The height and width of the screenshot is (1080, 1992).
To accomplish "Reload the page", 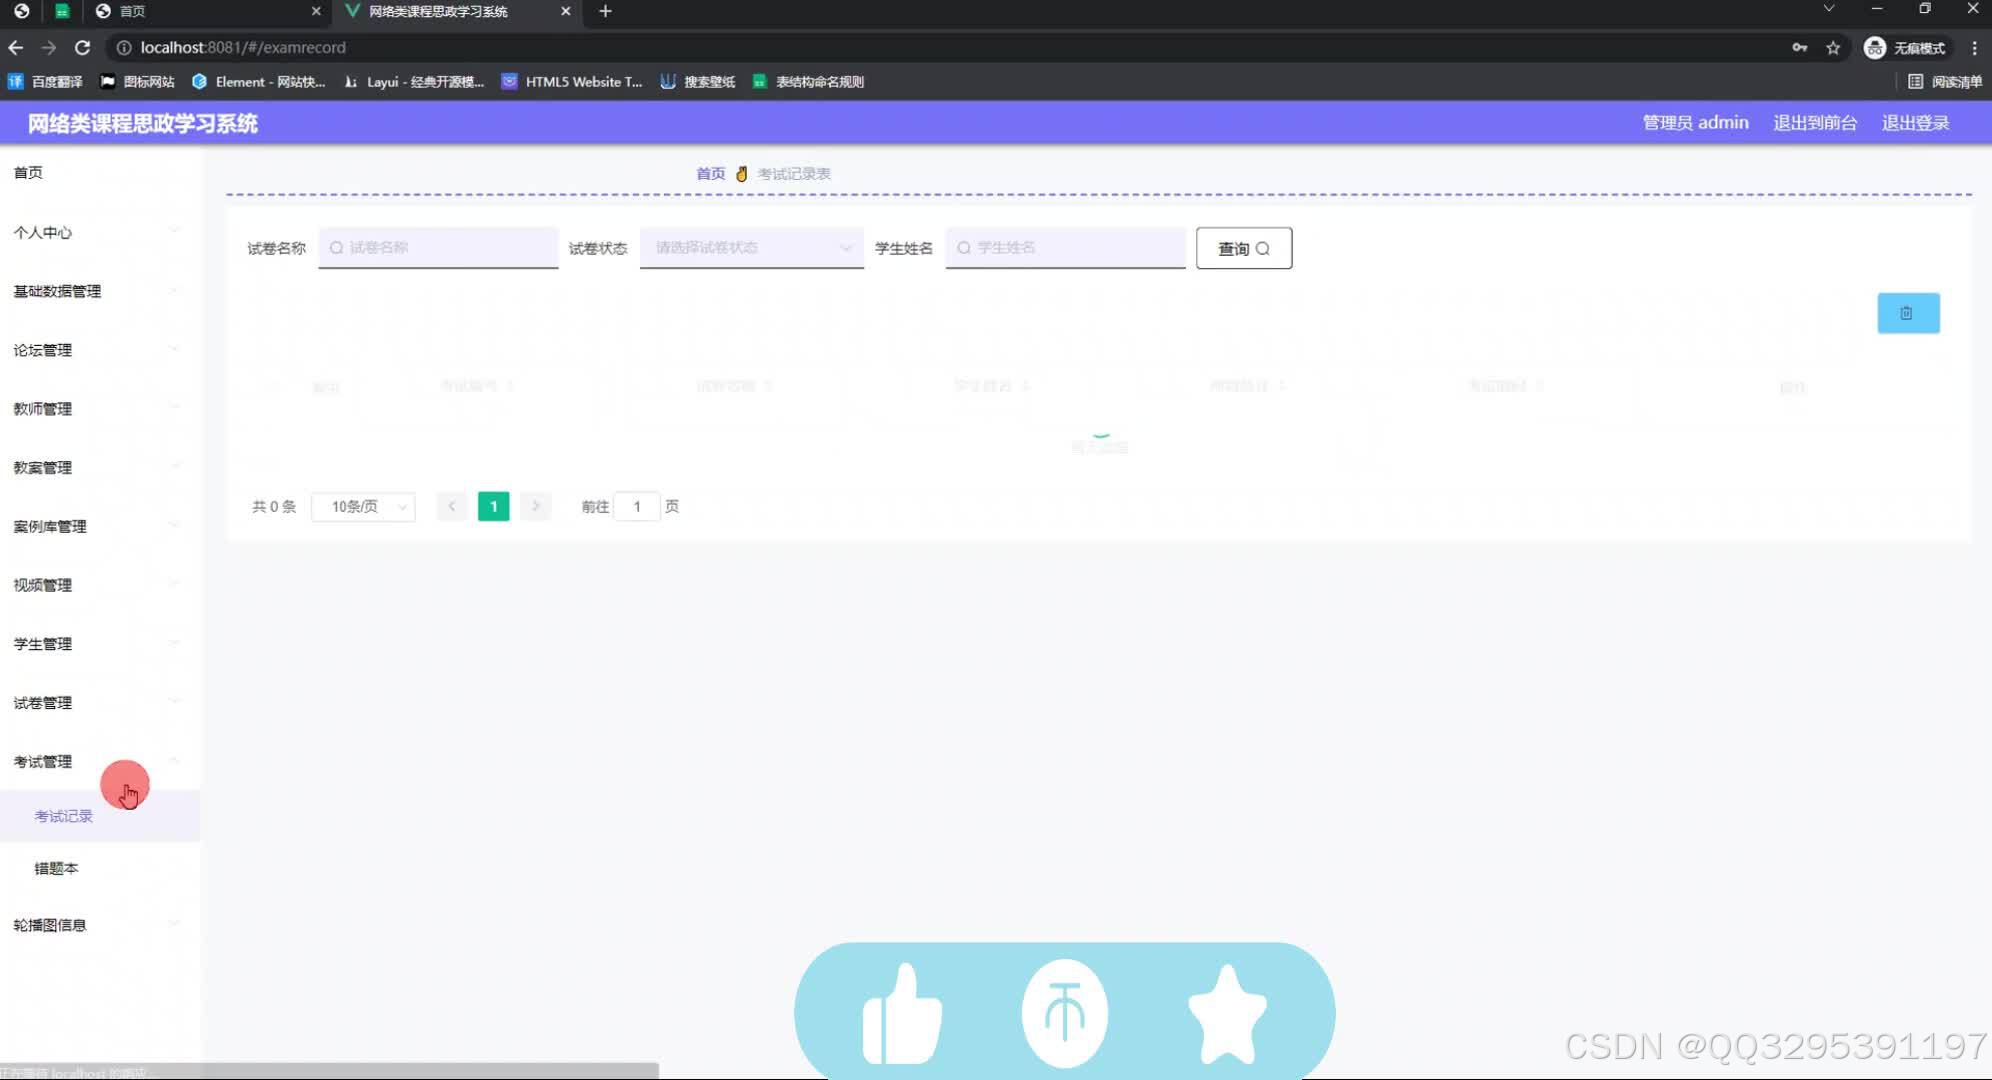I will (x=83, y=48).
